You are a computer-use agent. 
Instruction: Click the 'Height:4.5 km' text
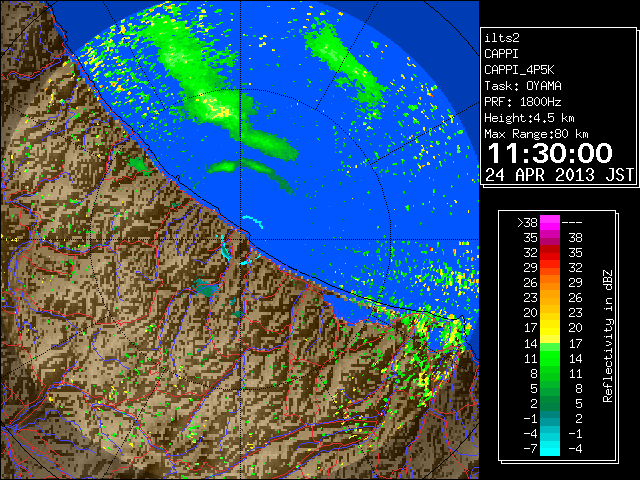tap(529, 118)
